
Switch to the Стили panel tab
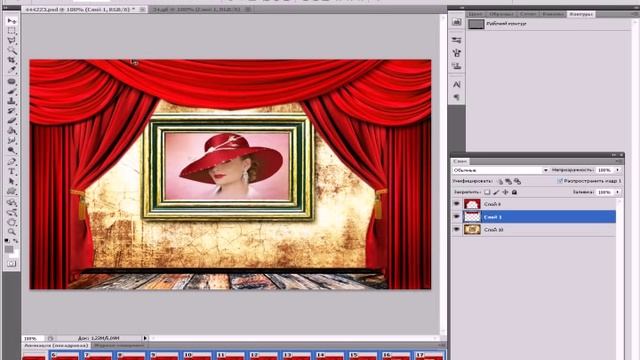coord(528,14)
